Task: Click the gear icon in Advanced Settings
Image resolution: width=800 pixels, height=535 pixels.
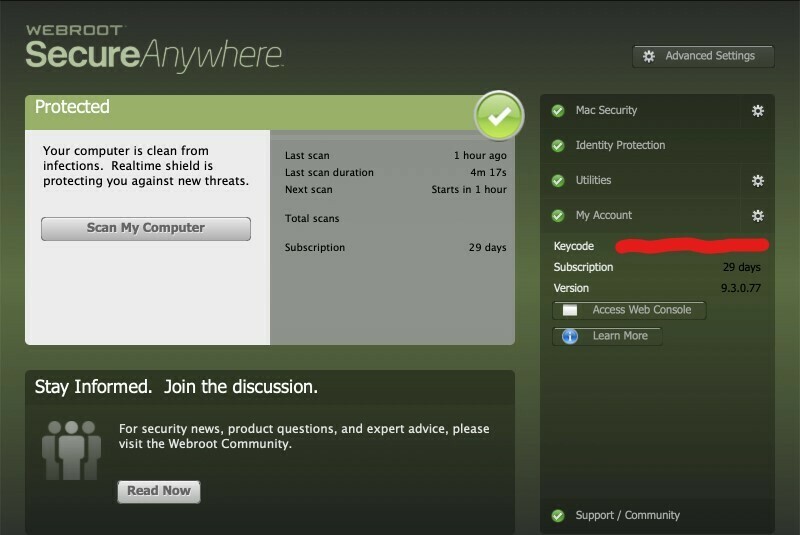Action: pos(648,56)
